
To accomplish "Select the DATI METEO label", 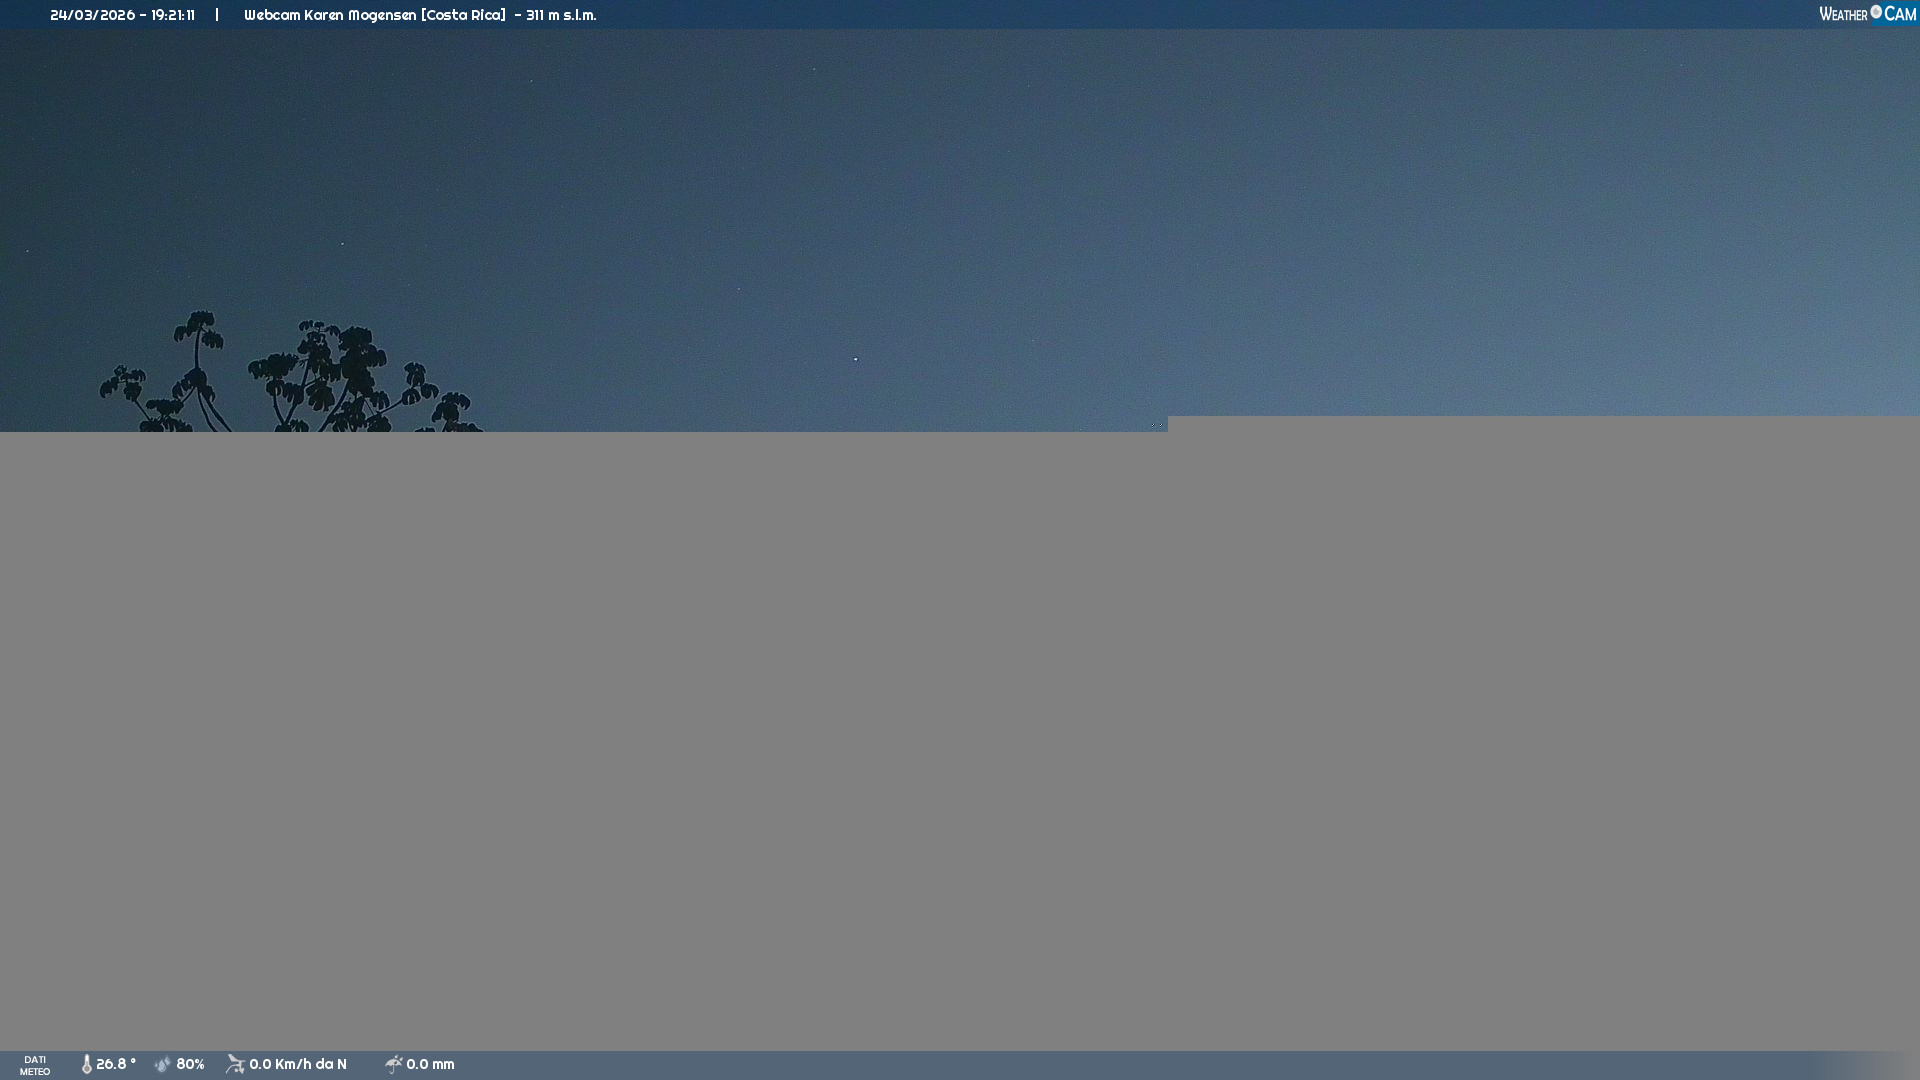I will point(35,1065).
